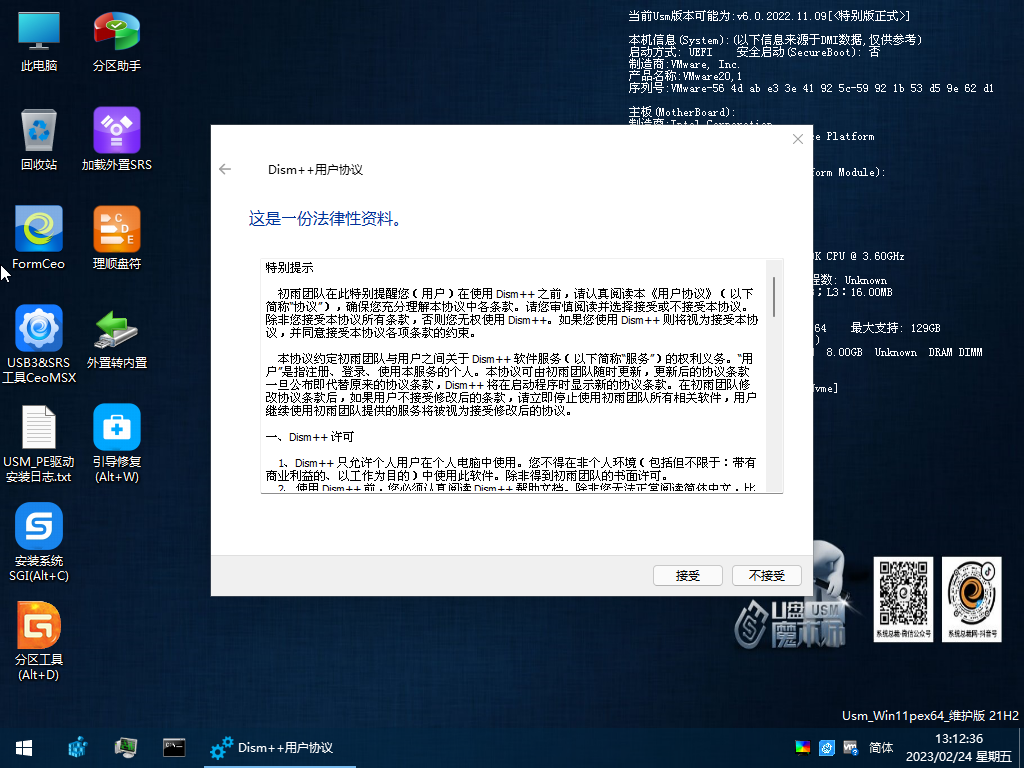Click the 简体 input method indicator
Screen dimensions: 1024x768
(882, 747)
